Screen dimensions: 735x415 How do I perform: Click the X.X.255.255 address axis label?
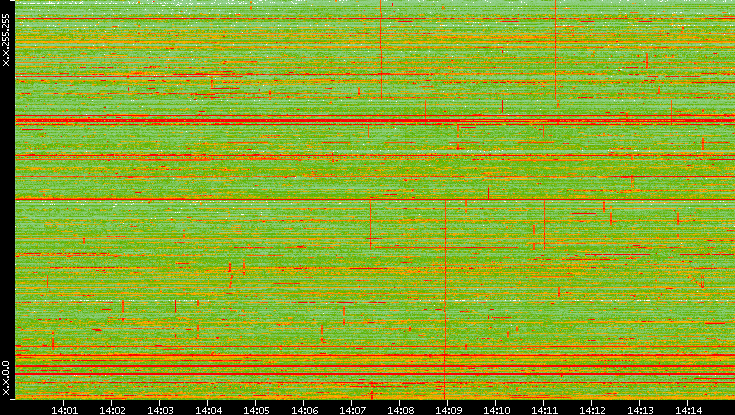[x=6, y=41]
